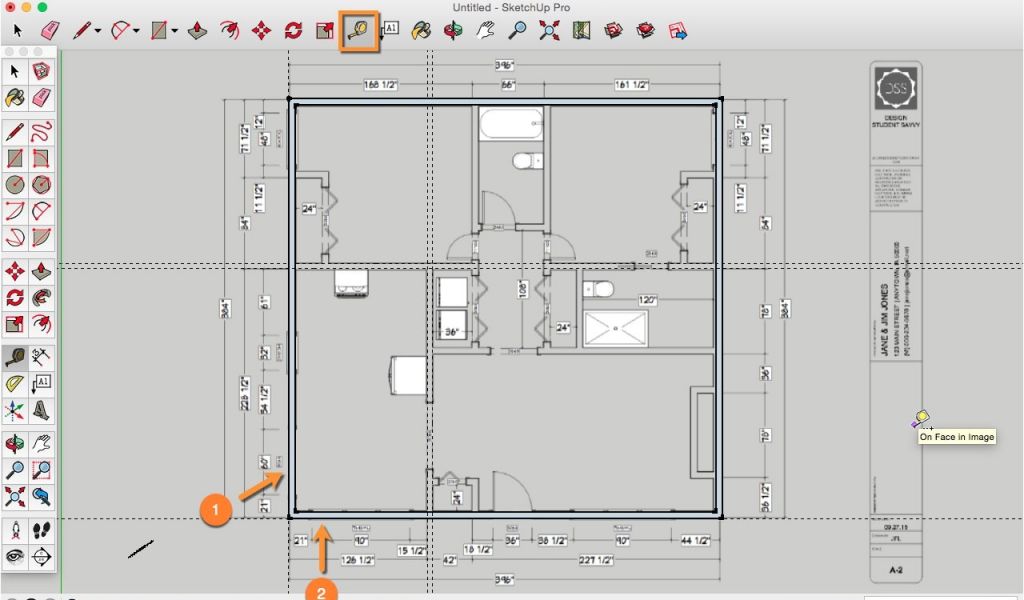Activate the Follow Me tool
The image size is (1024, 600).
pos(41,297)
